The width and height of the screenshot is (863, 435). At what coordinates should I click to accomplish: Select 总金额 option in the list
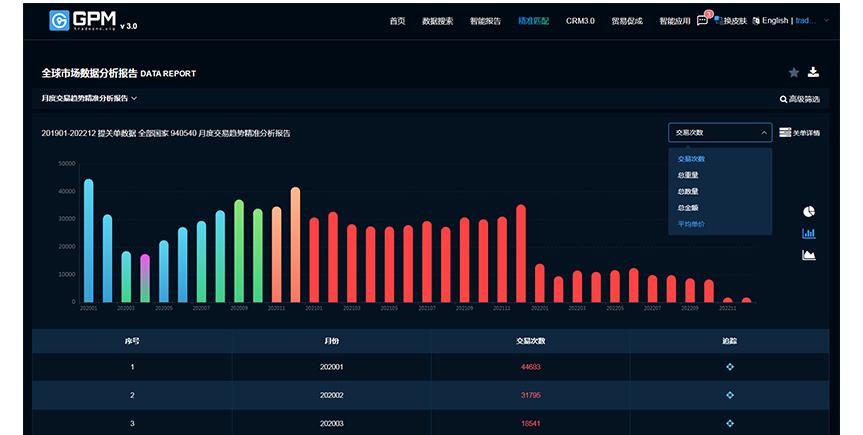687,207
